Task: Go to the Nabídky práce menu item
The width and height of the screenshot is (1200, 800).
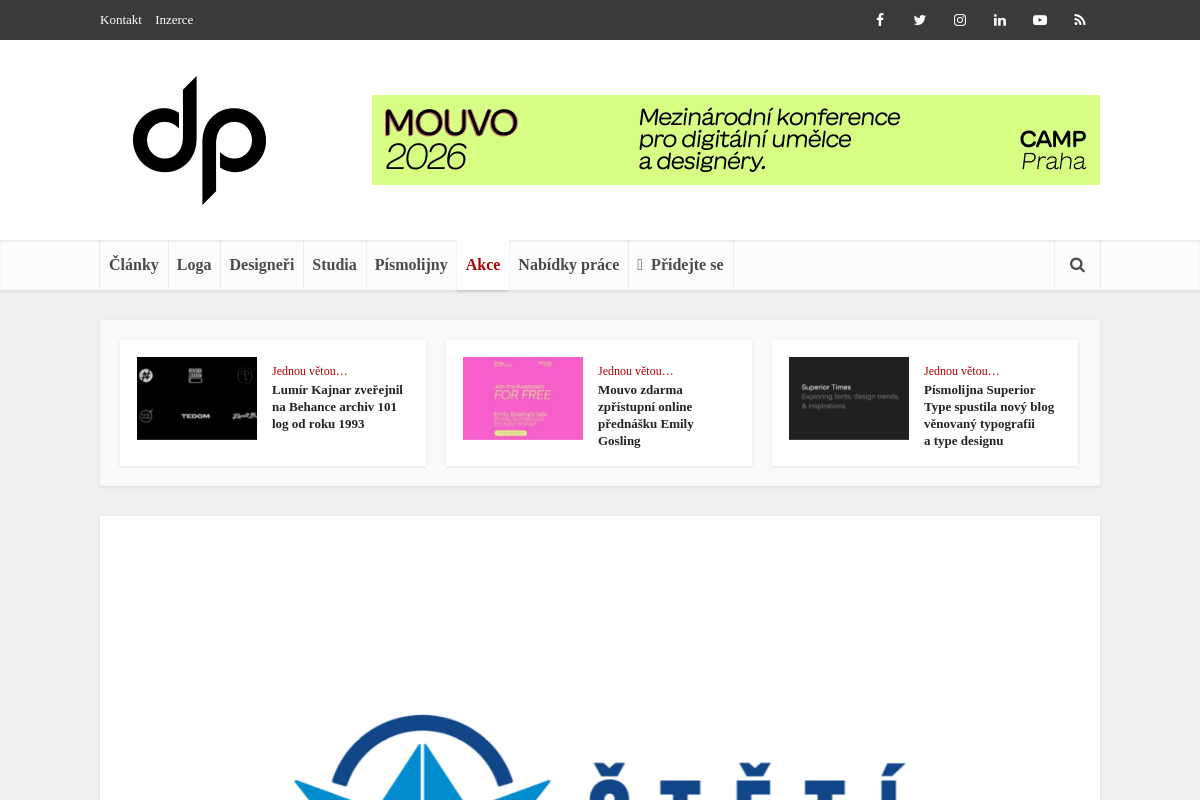Action: (569, 265)
